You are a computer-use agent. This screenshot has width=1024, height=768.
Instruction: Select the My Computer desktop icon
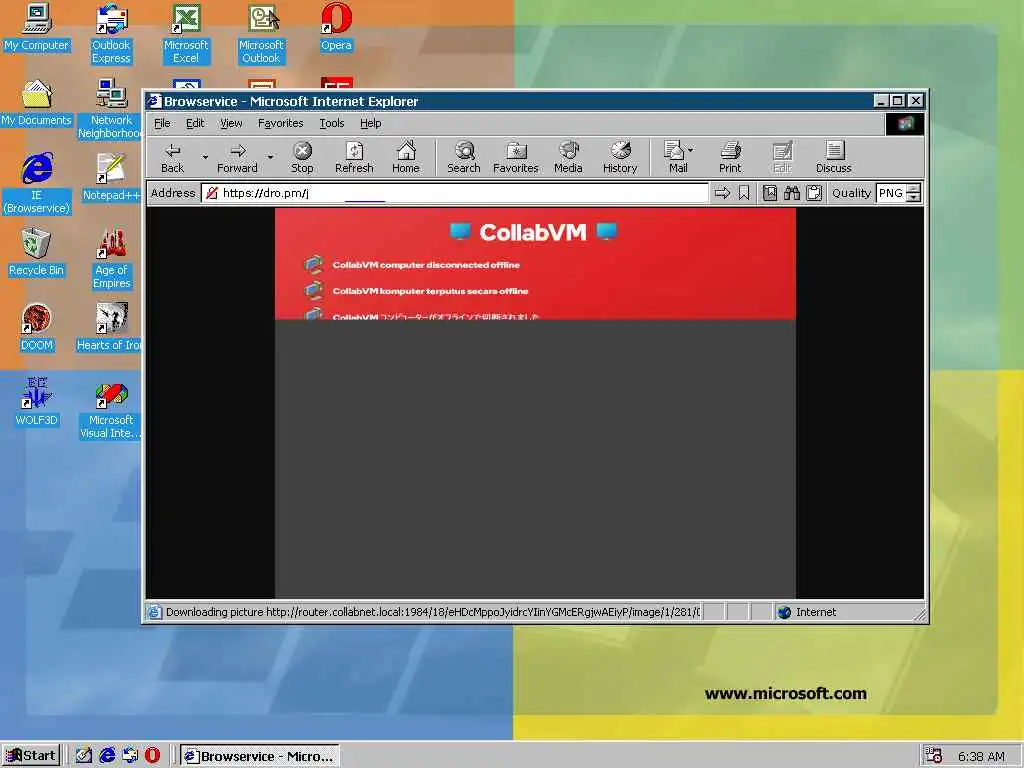36,27
